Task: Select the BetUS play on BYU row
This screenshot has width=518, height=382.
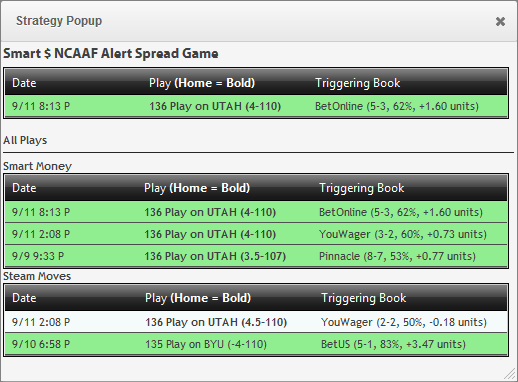Action: click(x=256, y=344)
